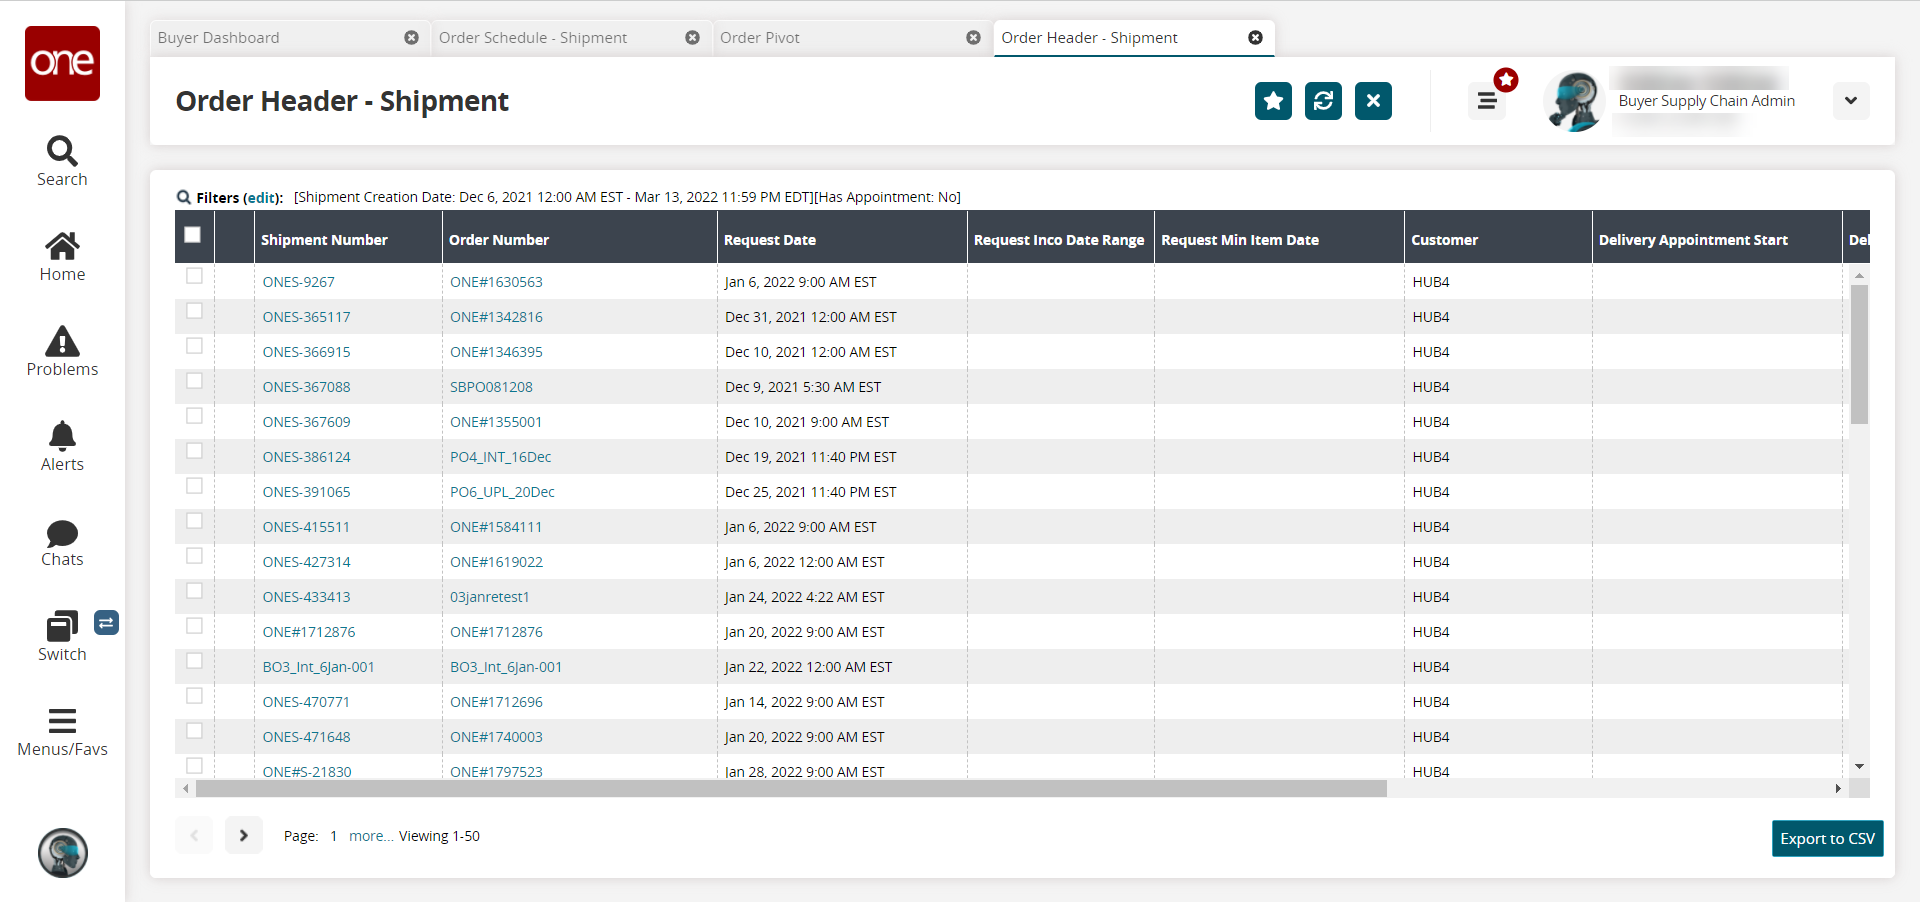Open order ONE#1630563 link
1920x902 pixels.
[496, 282]
